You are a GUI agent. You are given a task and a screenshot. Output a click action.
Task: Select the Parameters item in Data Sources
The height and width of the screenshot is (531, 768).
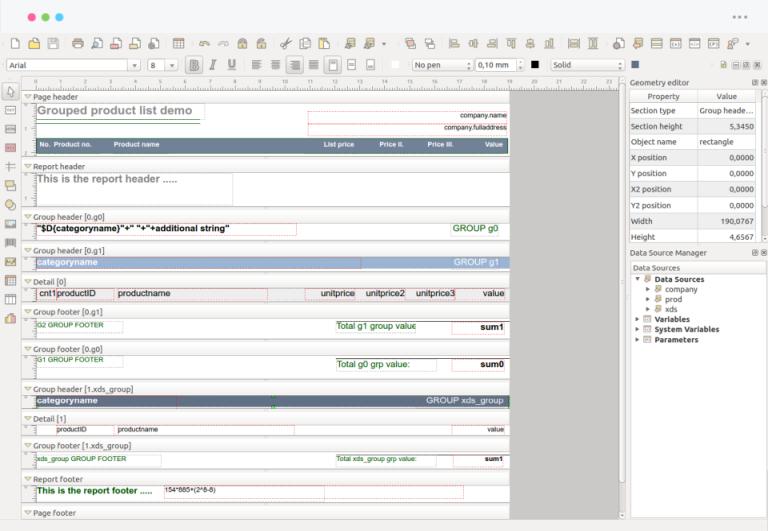coord(676,340)
